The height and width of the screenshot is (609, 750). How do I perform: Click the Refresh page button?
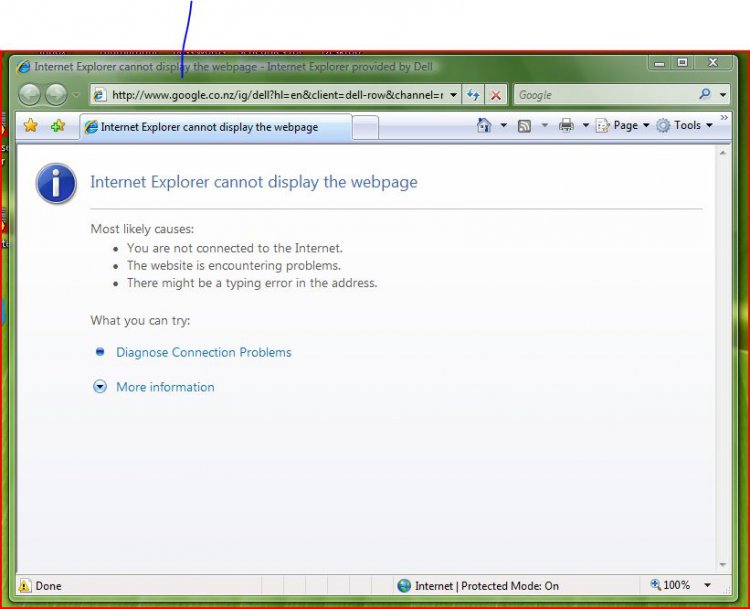coord(474,95)
